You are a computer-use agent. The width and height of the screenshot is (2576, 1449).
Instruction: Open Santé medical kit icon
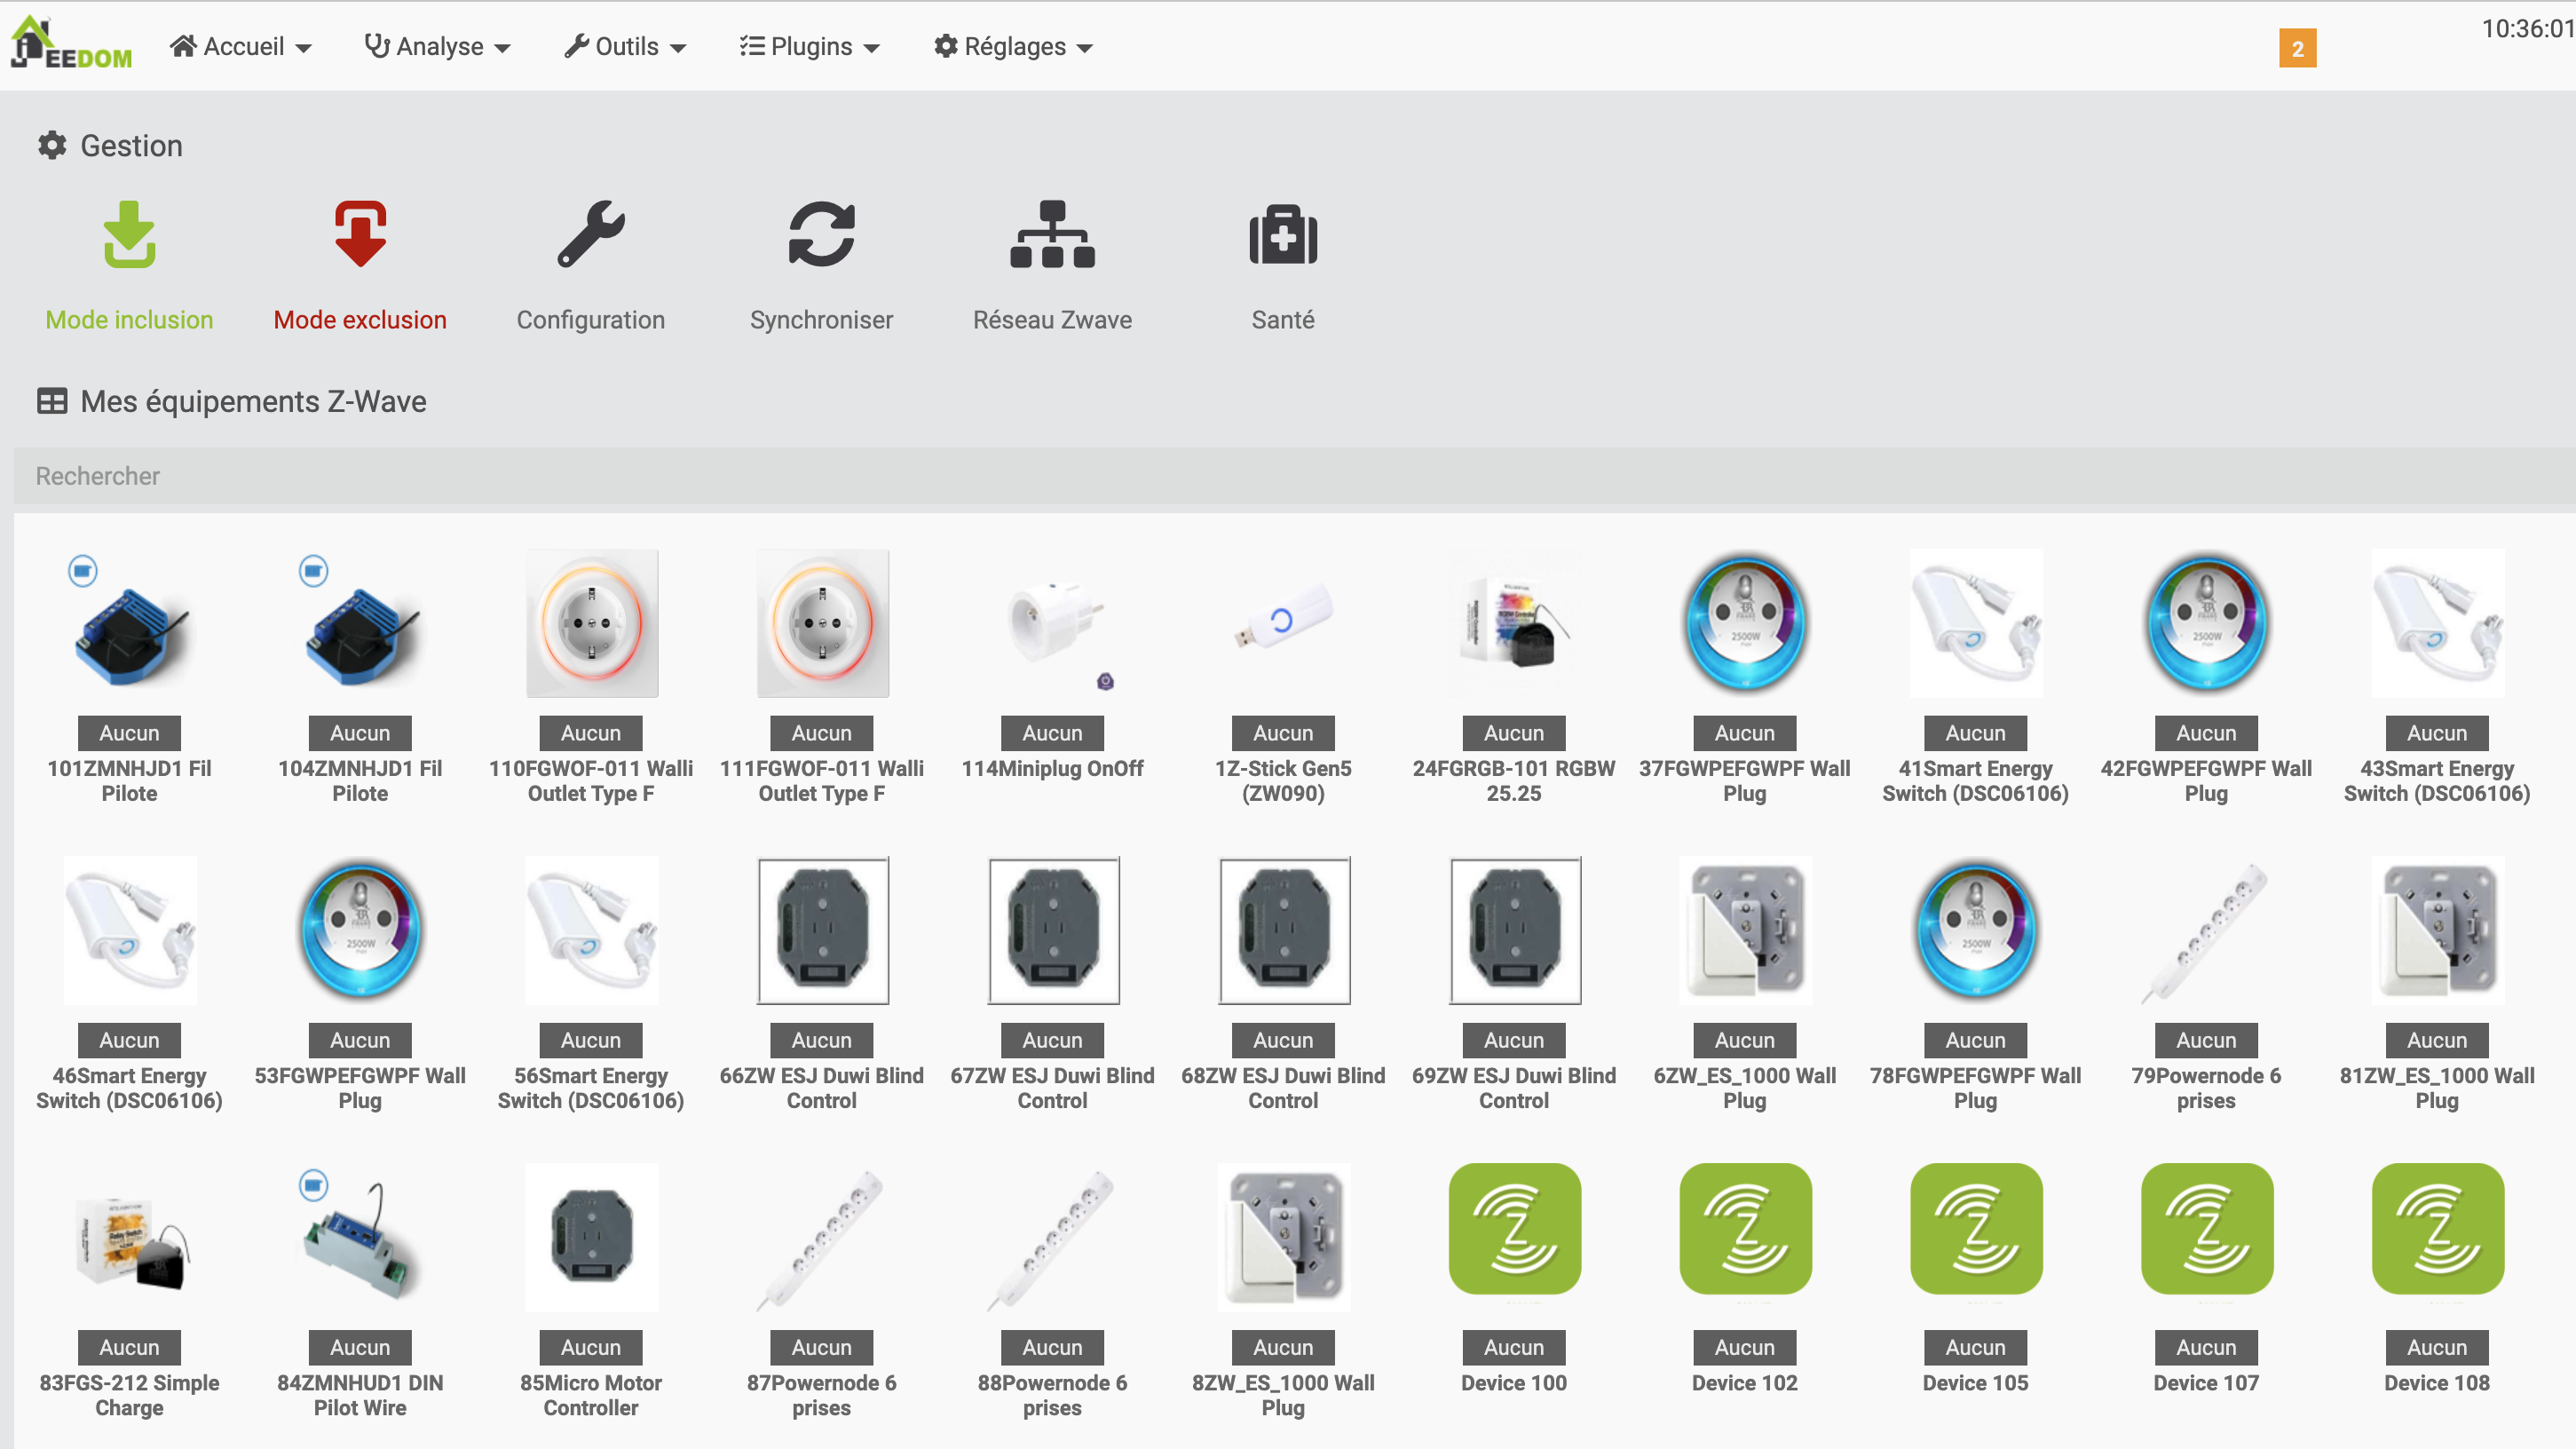click(1283, 234)
